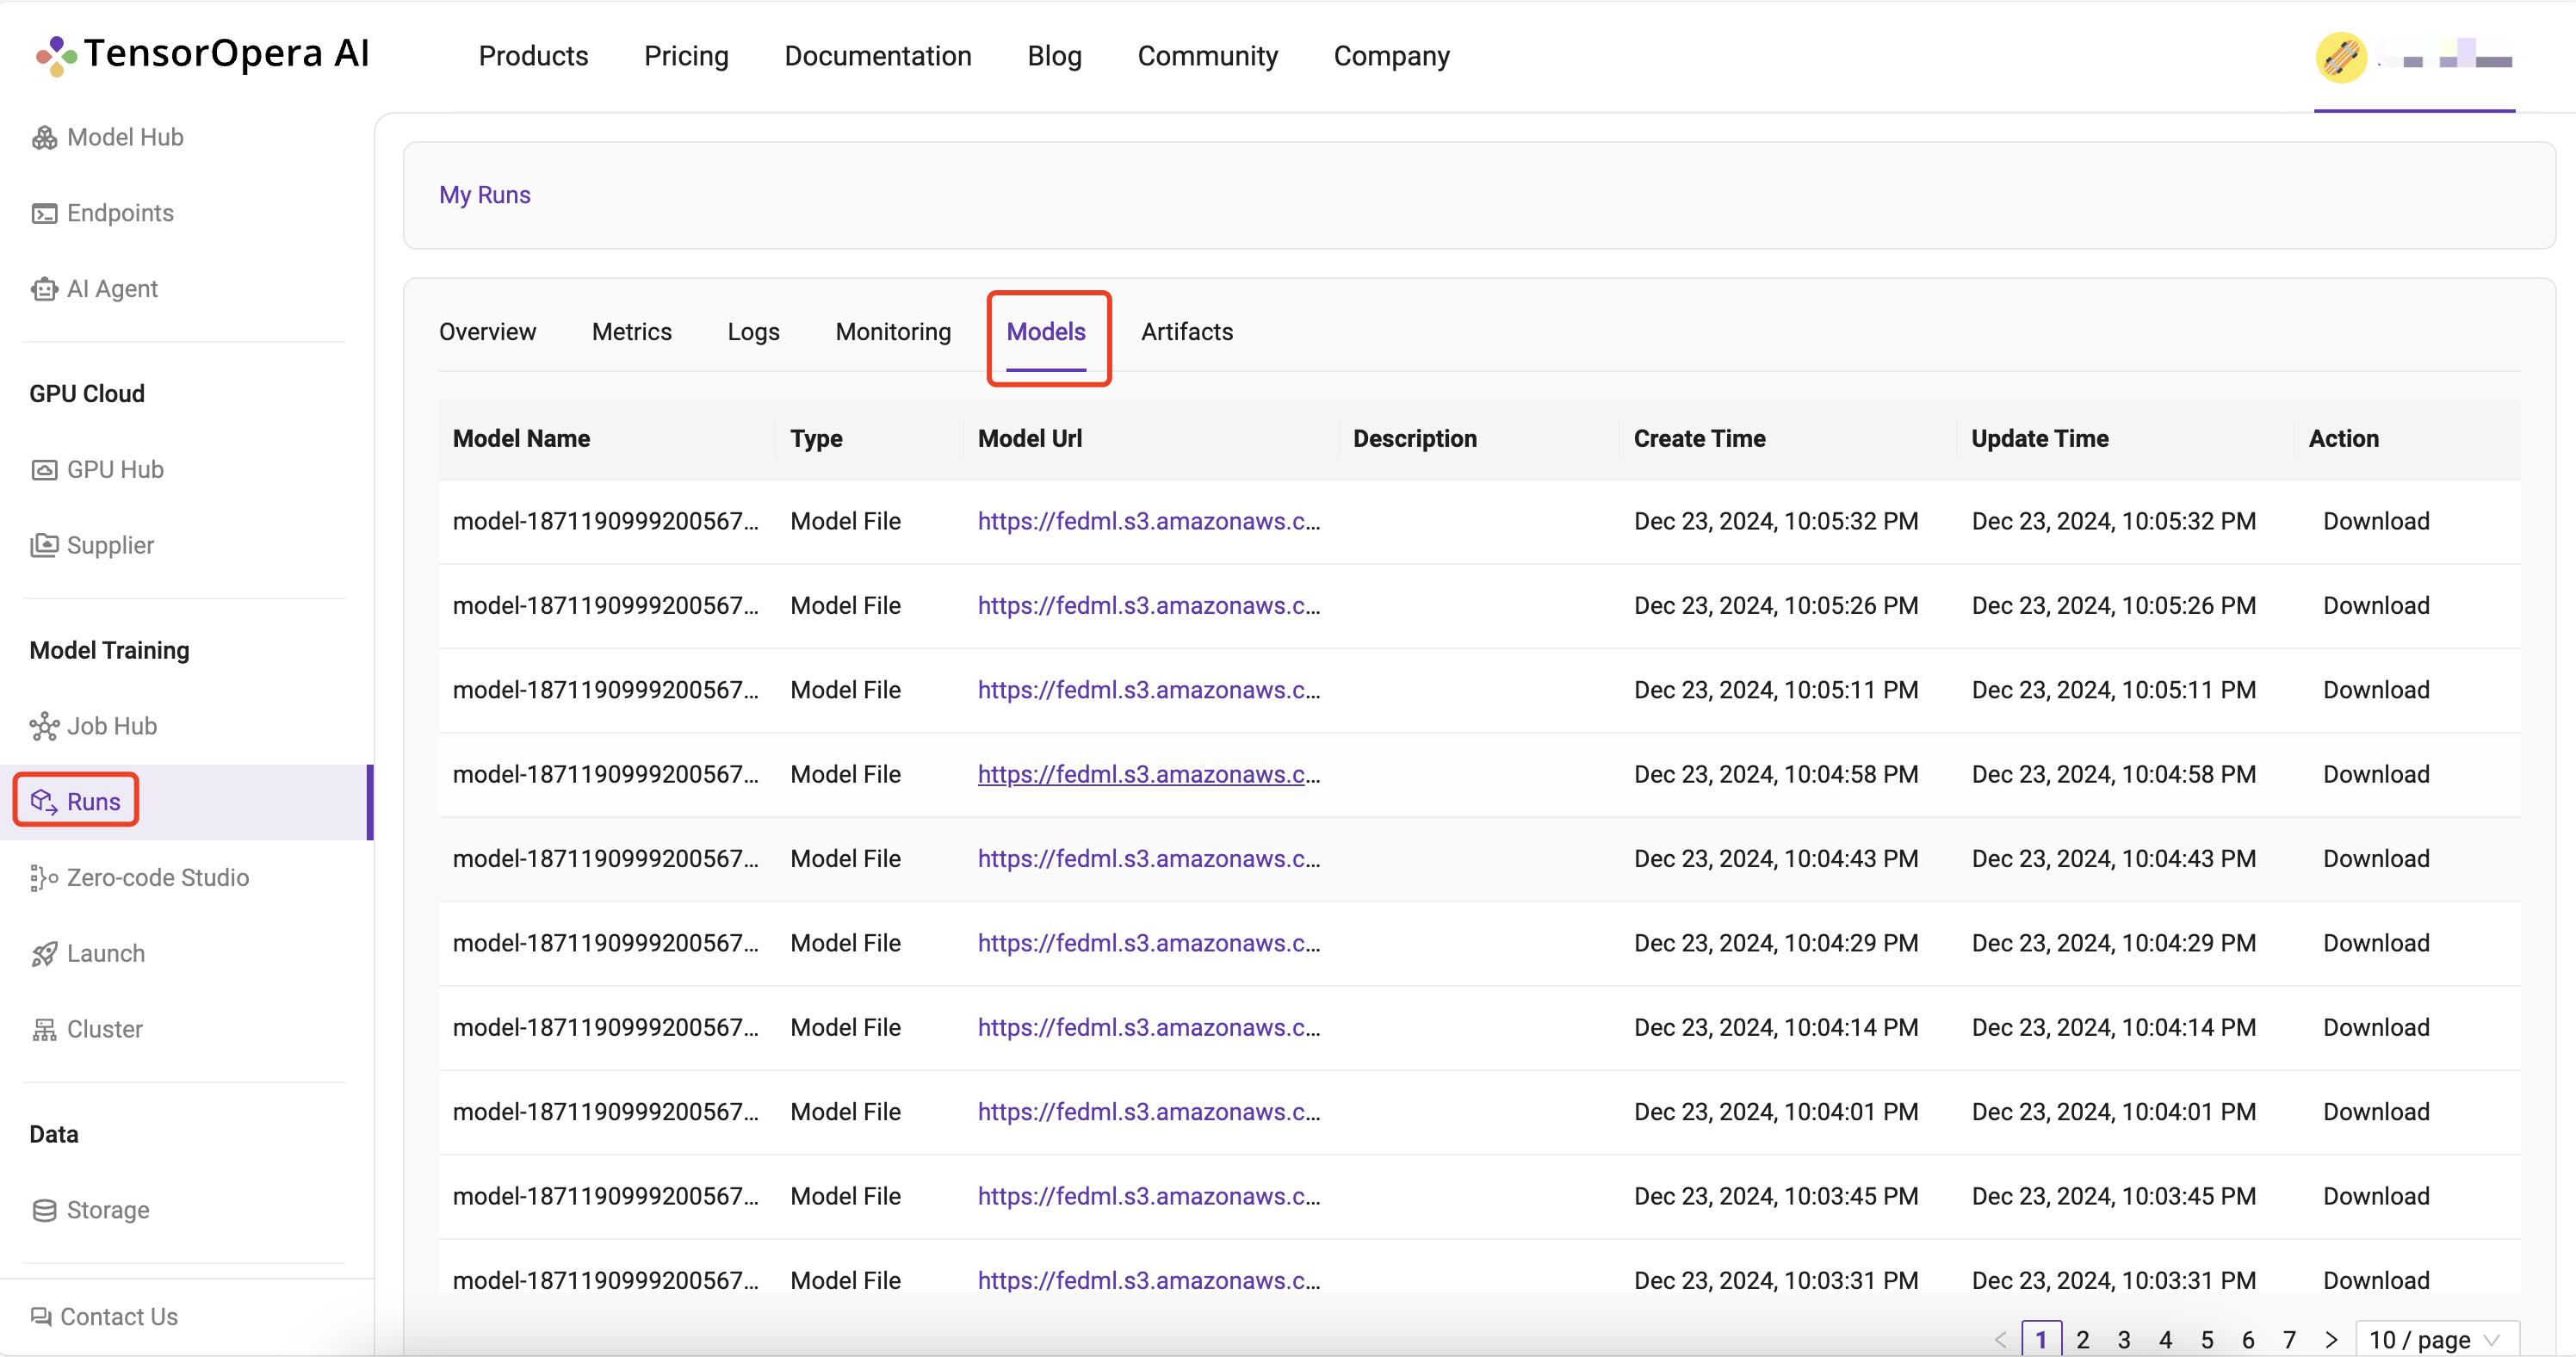Go to page 7 of models

[x=2289, y=1339]
